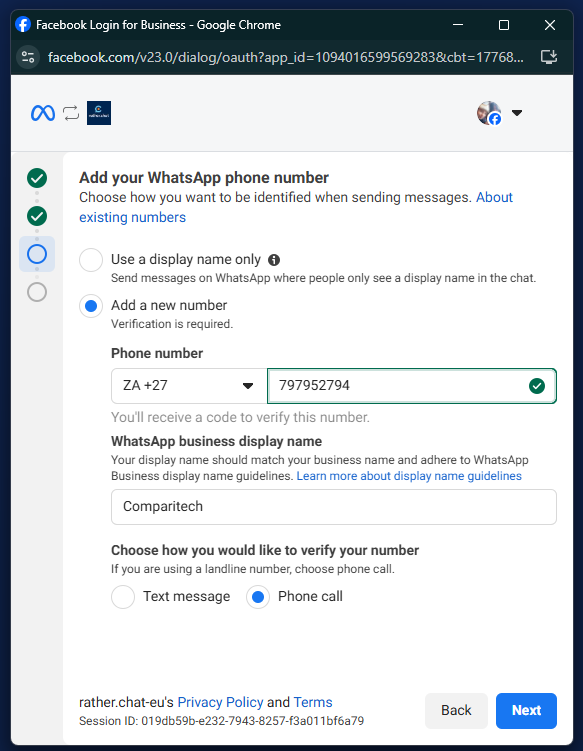583x751 pixels.
Task: Click the Facebook URL address bar
Action: [x=286, y=57]
